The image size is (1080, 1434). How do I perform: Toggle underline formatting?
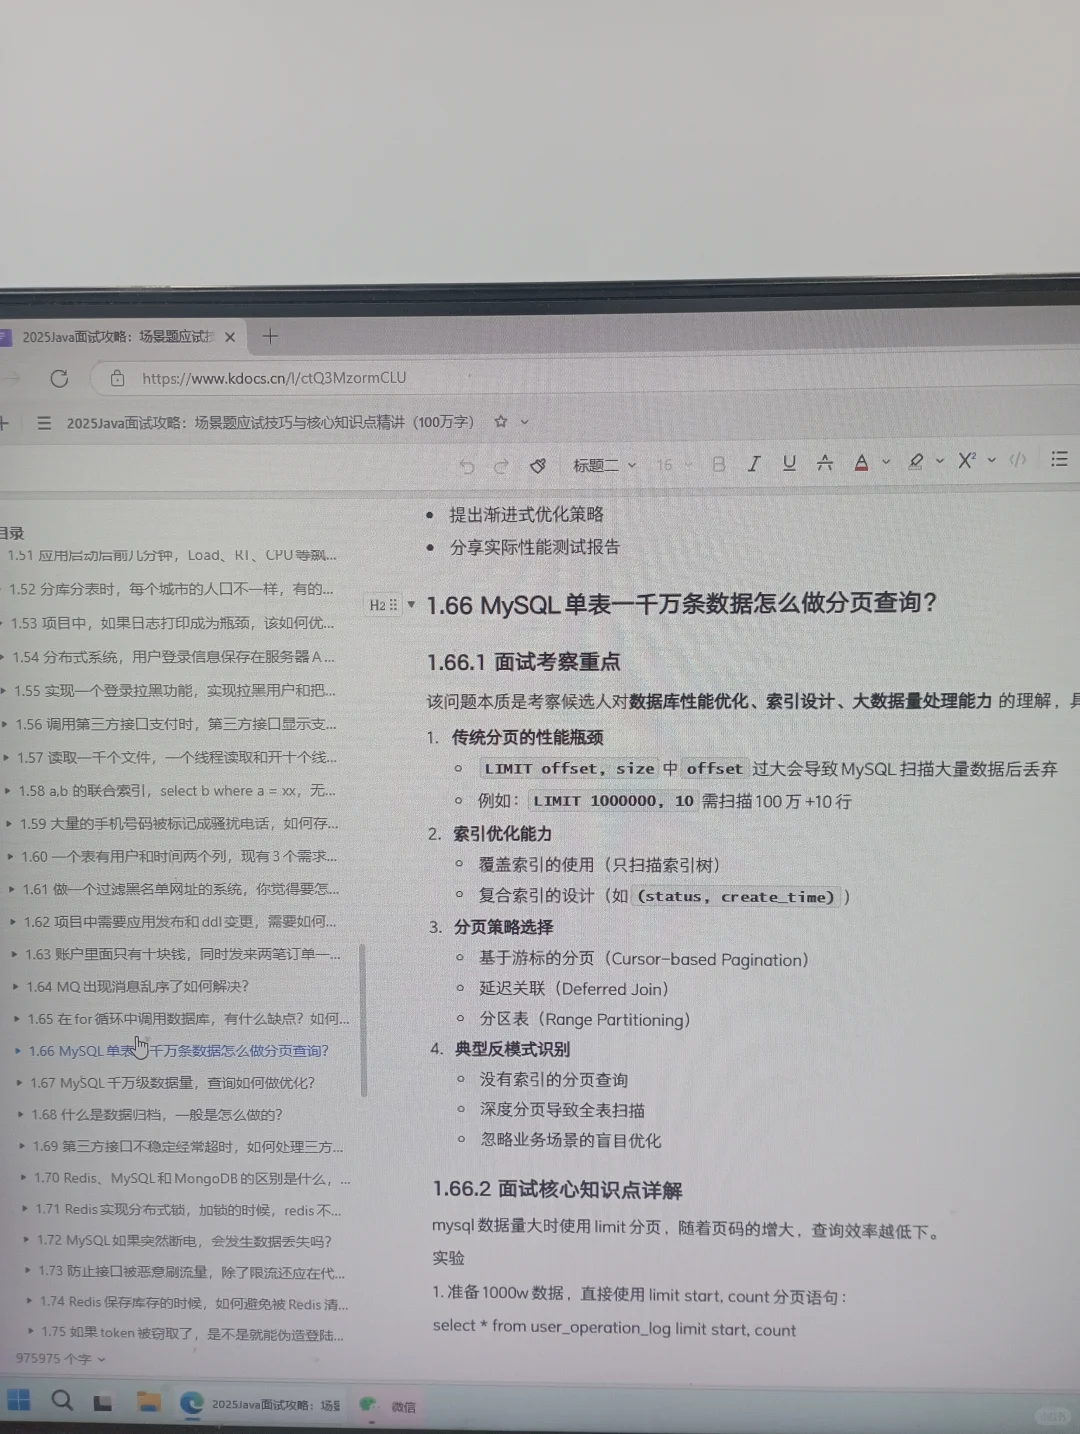coord(789,463)
